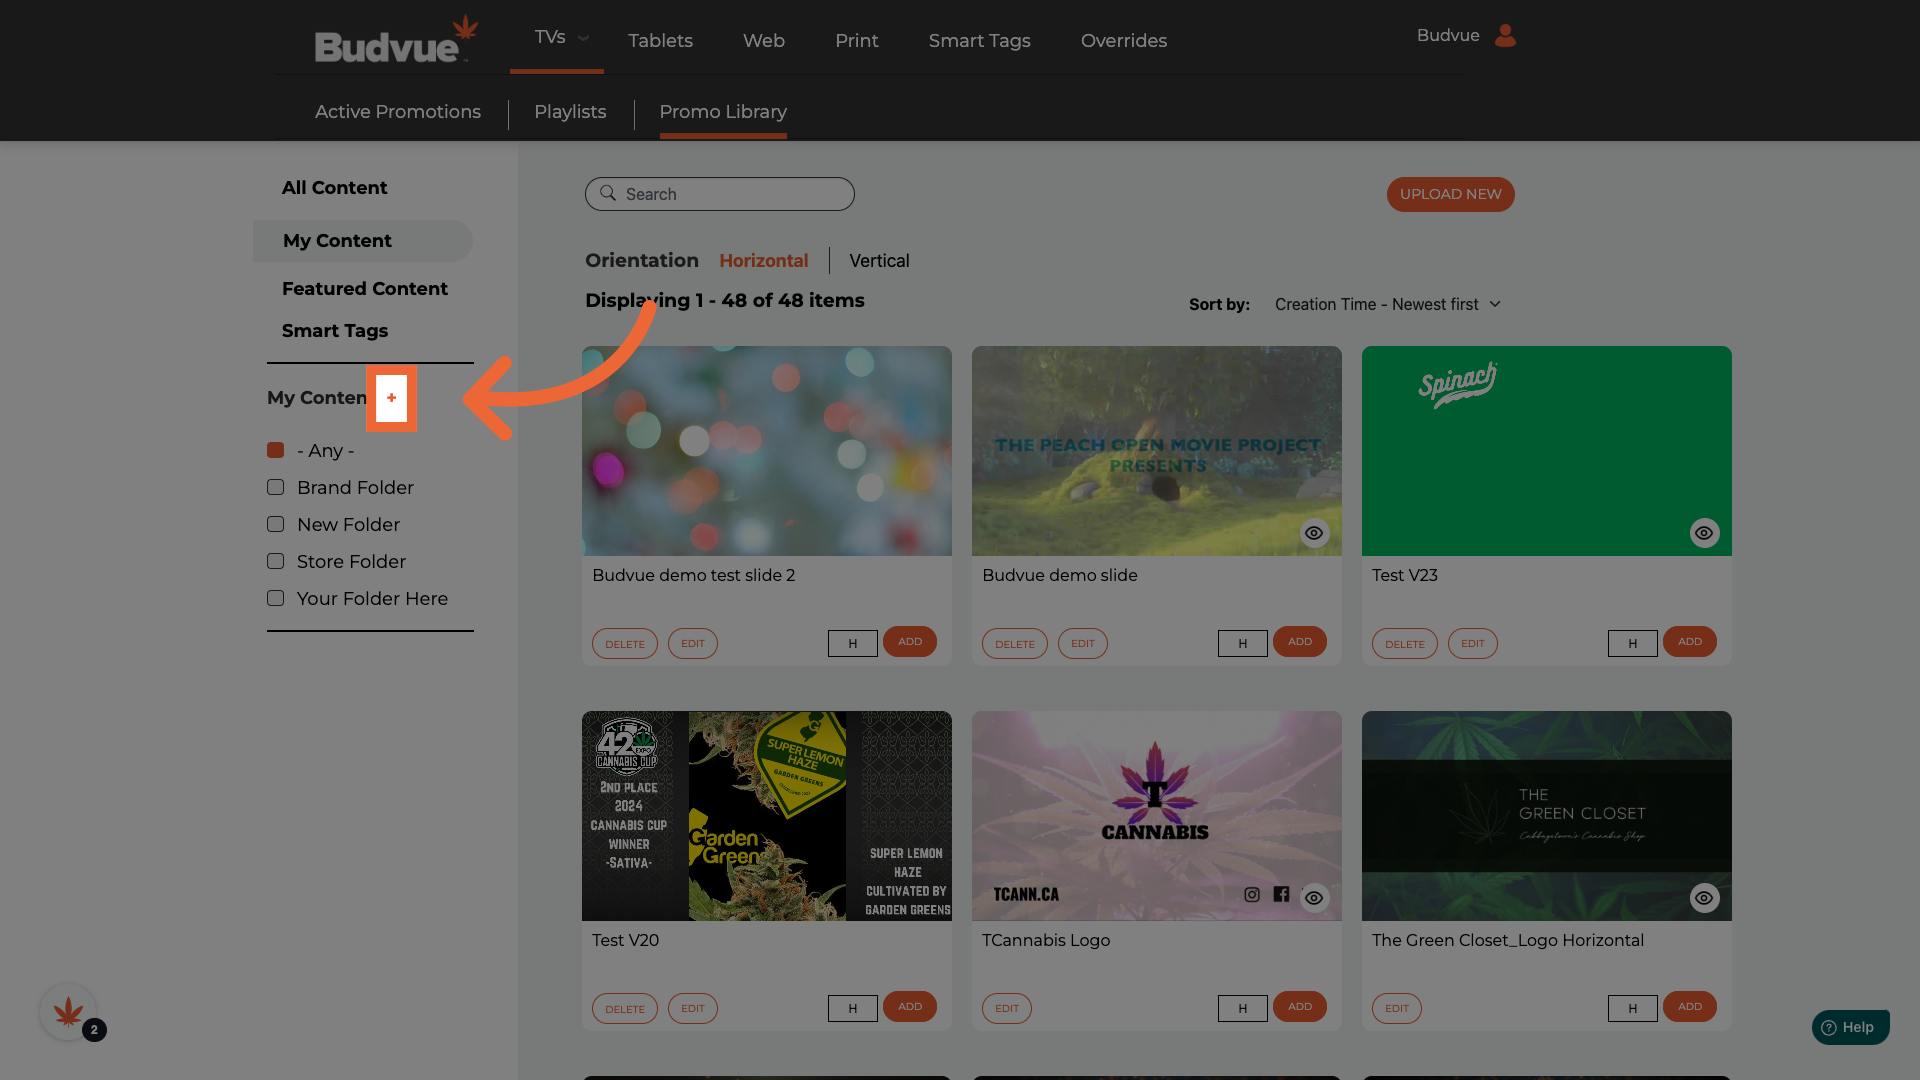Open H orientation selector on Test V20
1920x1080 pixels.
(x=852, y=1008)
